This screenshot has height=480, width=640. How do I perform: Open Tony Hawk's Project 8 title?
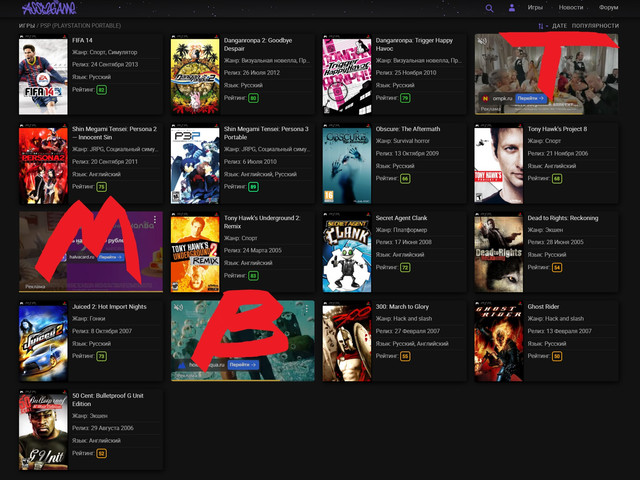(557, 129)
